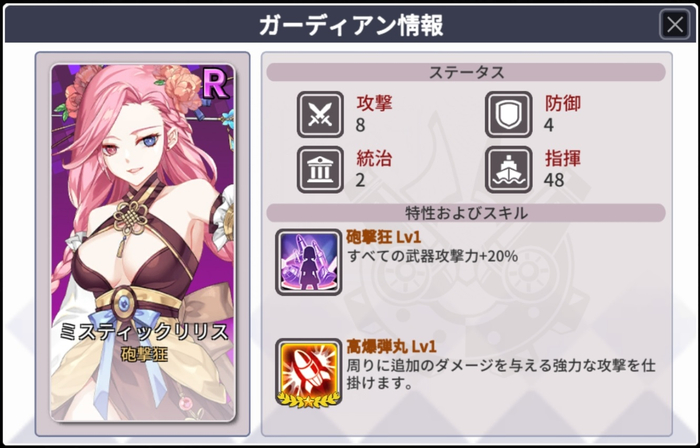
Task: Click the crossed swords attack icon
Action: coord(320,115)
